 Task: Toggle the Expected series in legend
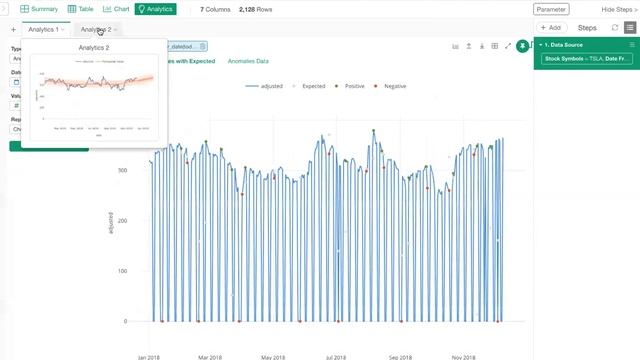coord(309,86)
